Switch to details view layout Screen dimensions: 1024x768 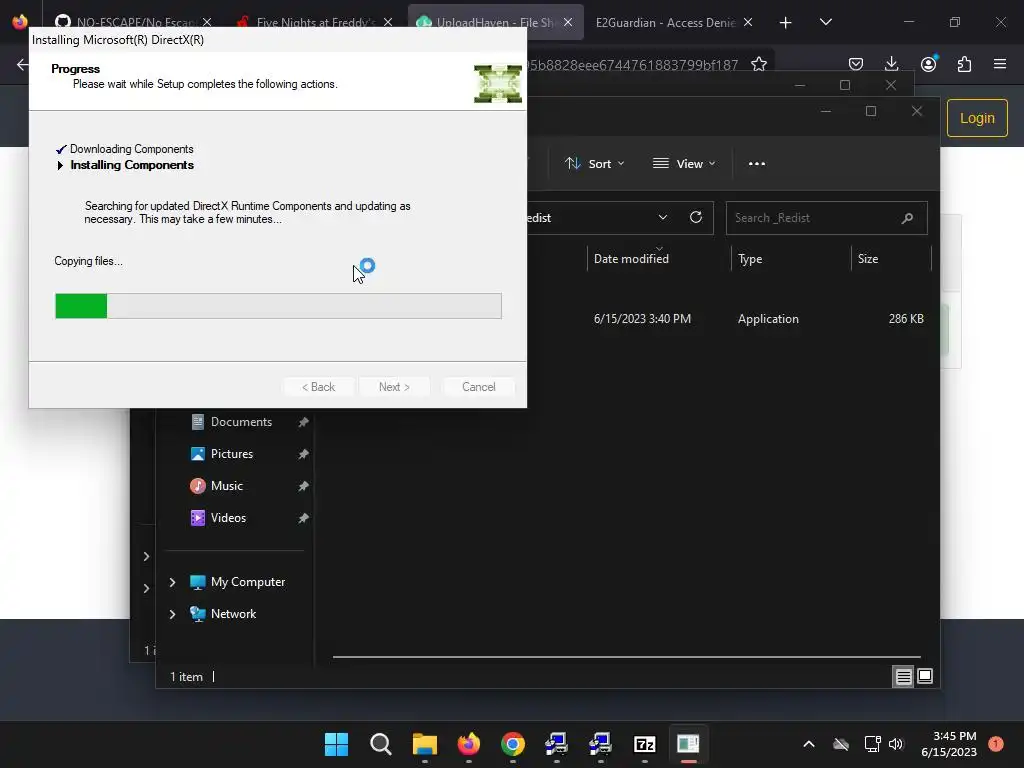[x=903, y=677]
